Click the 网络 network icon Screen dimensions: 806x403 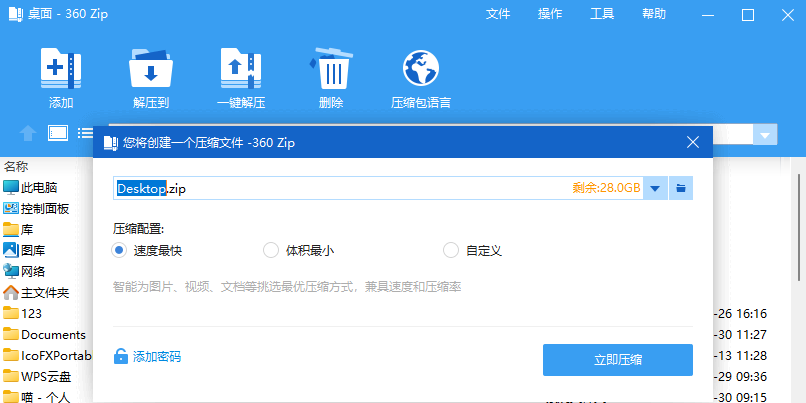[x=10, y=271]
